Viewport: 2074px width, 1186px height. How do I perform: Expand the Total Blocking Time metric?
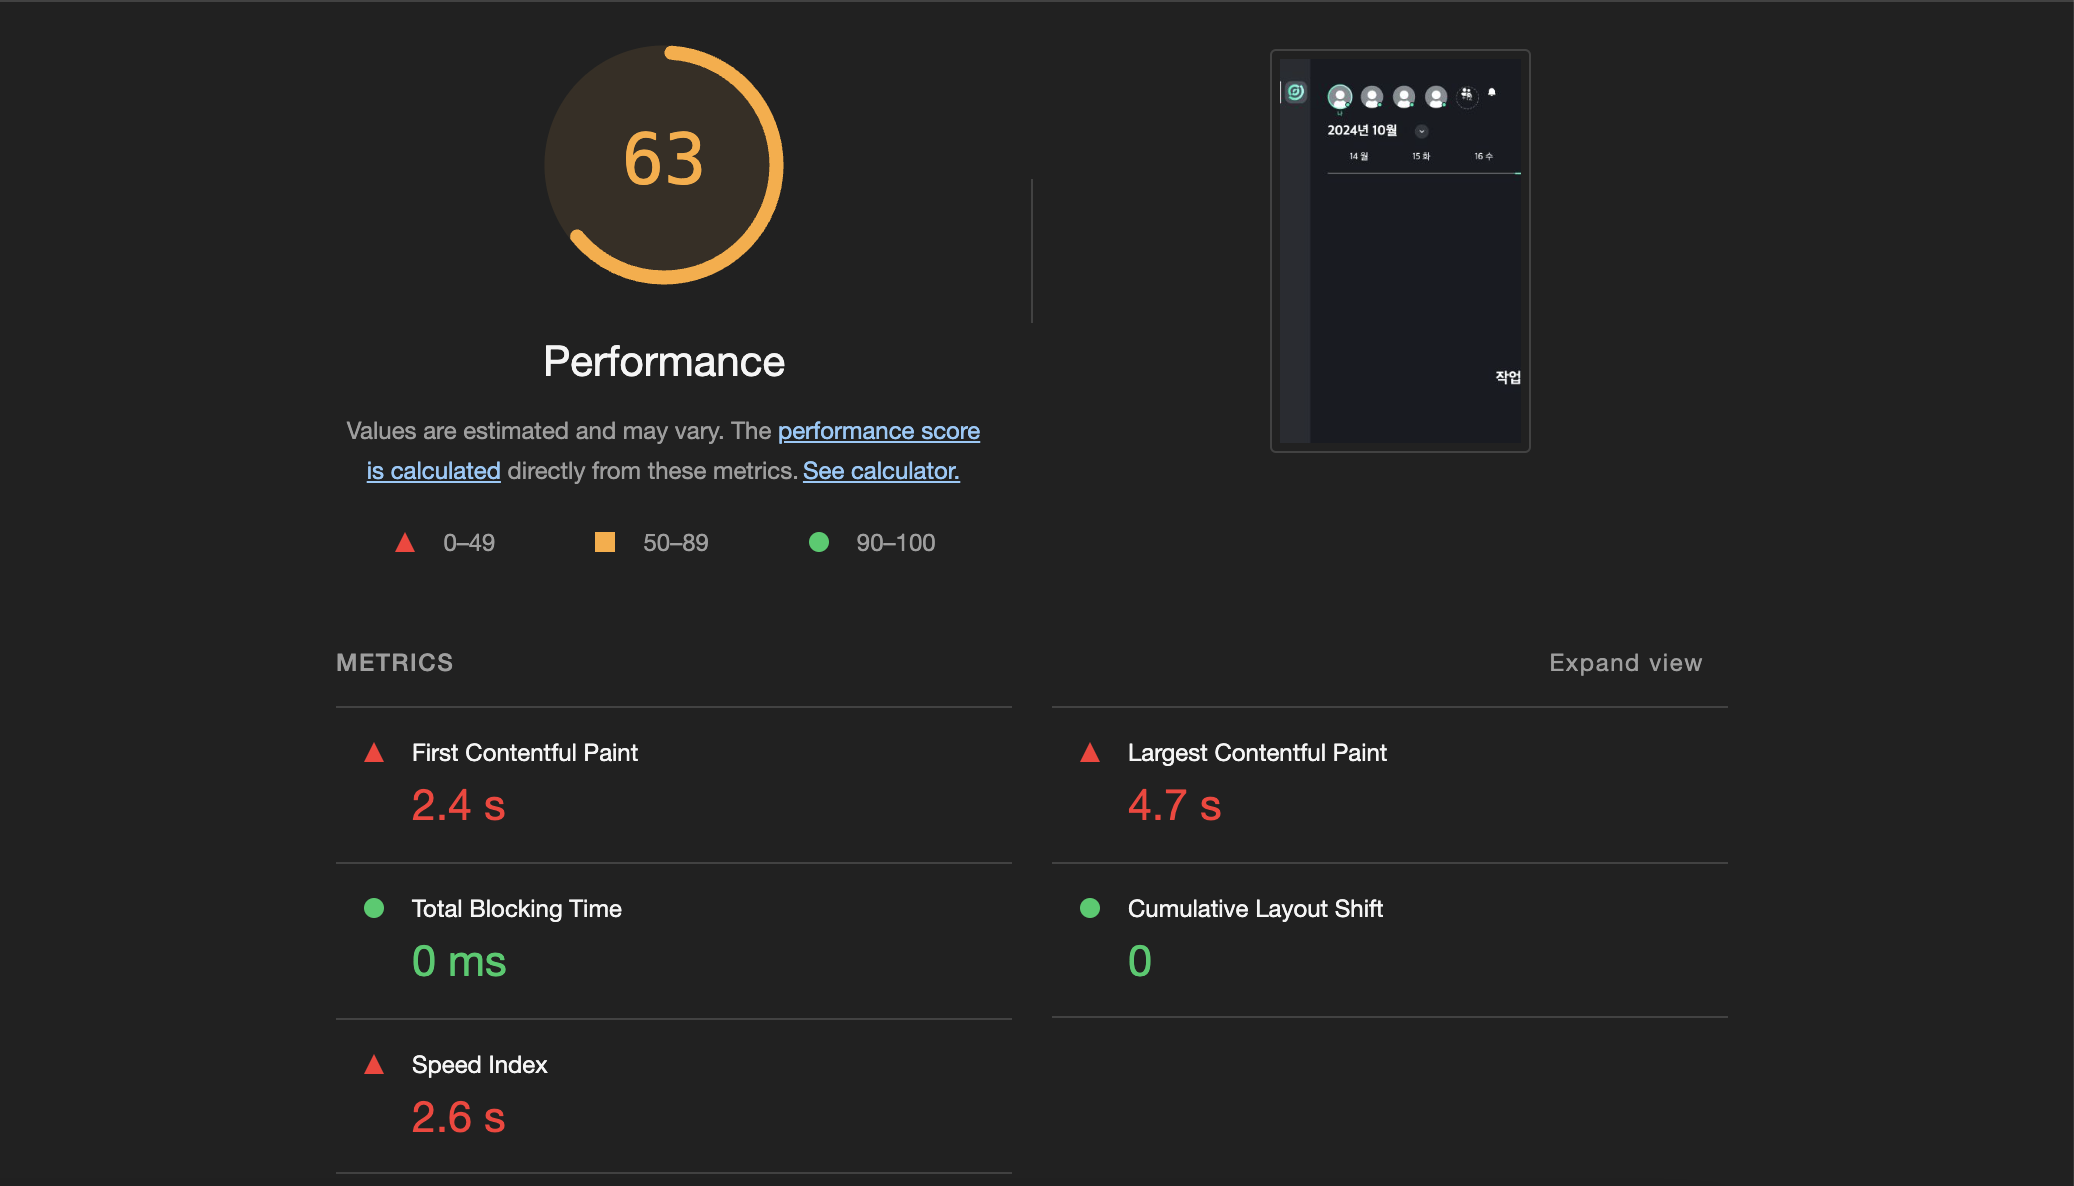[516, 909]
